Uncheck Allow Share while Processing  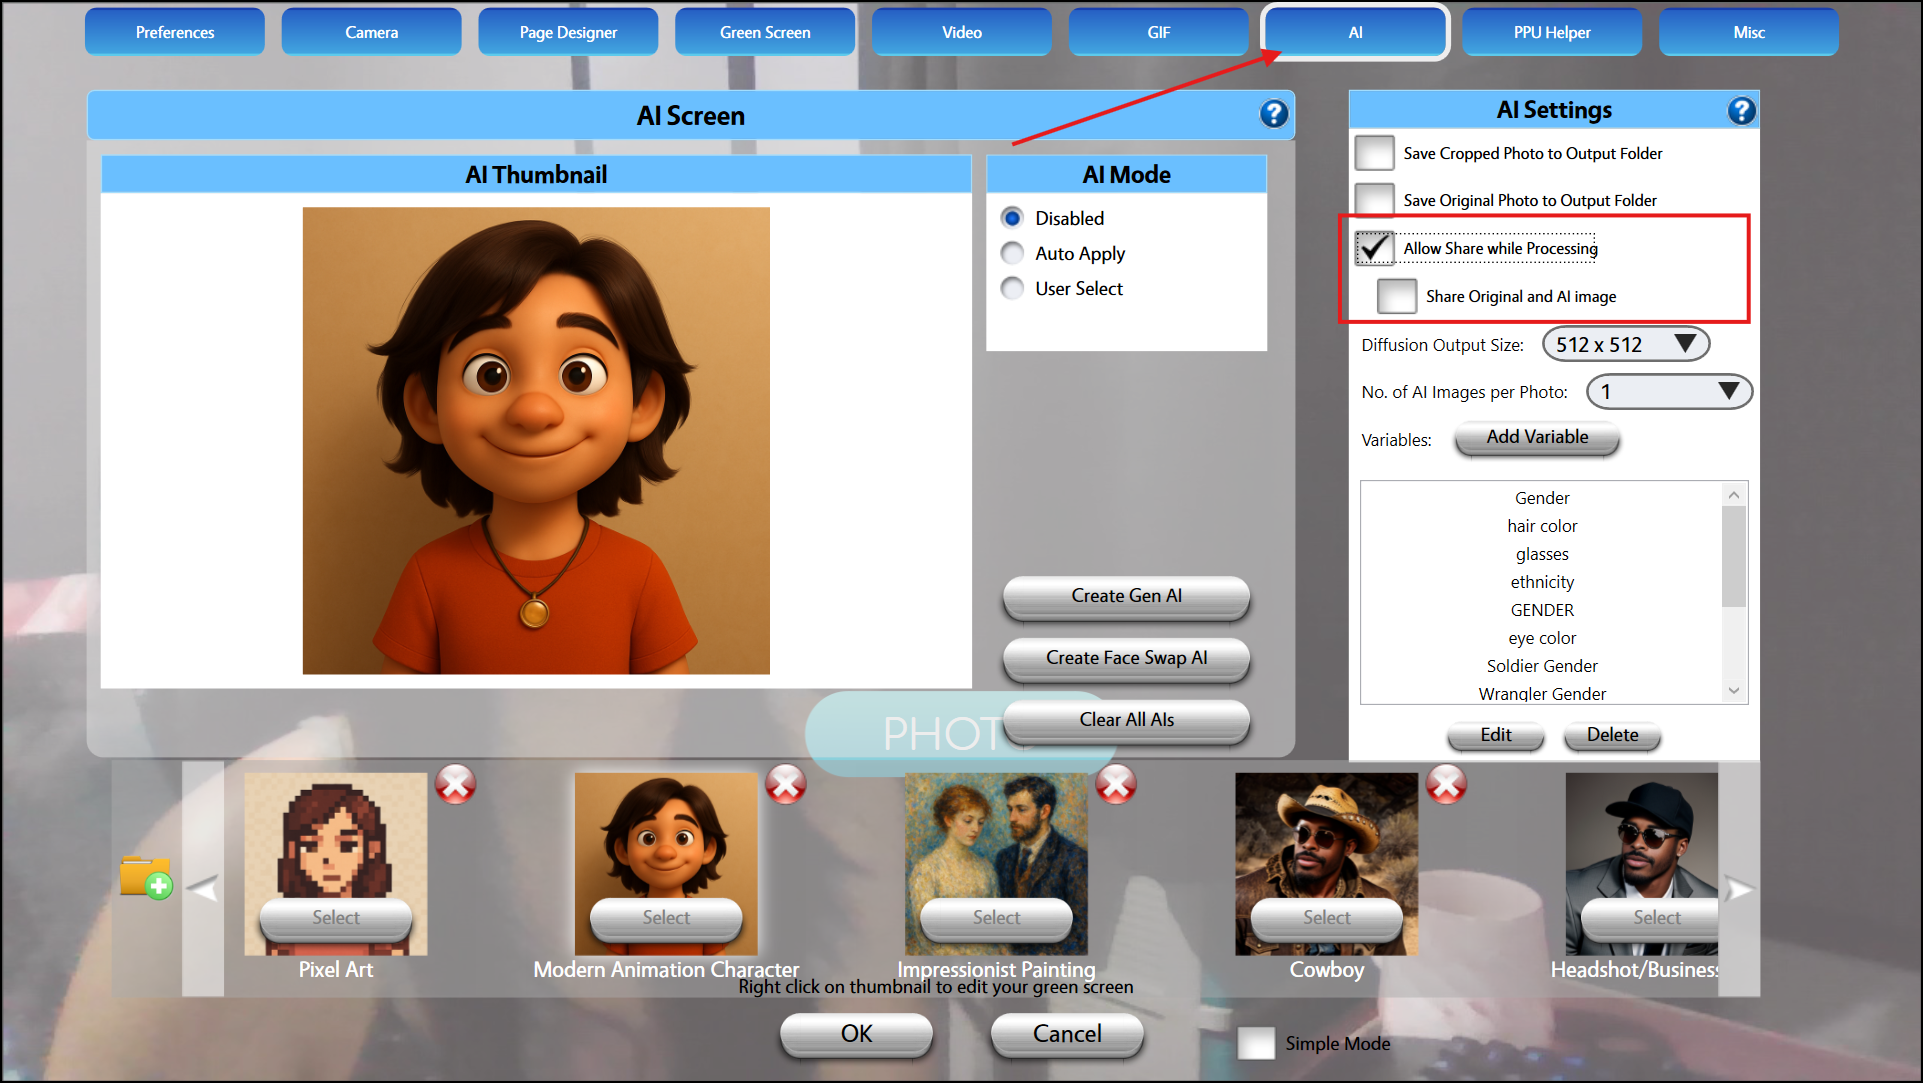(1374, 248)
